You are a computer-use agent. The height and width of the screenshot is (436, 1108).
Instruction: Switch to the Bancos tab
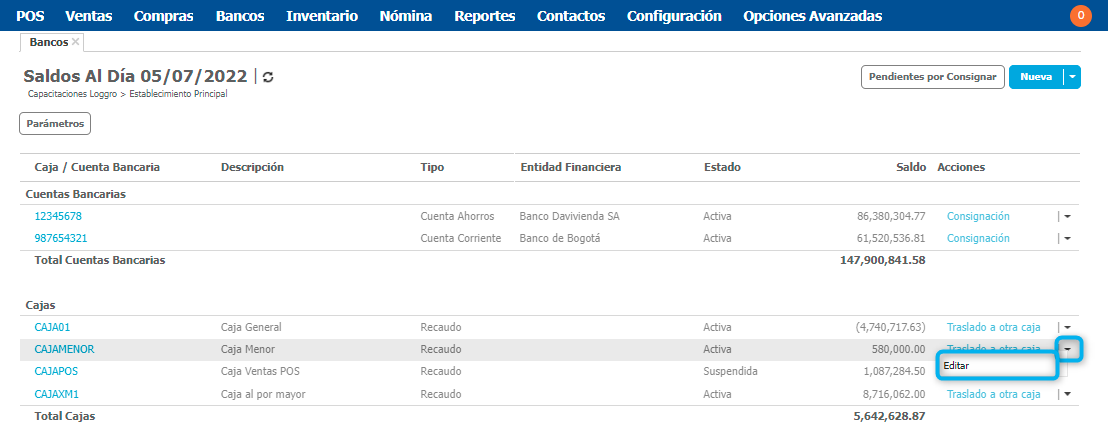point(49,42)
